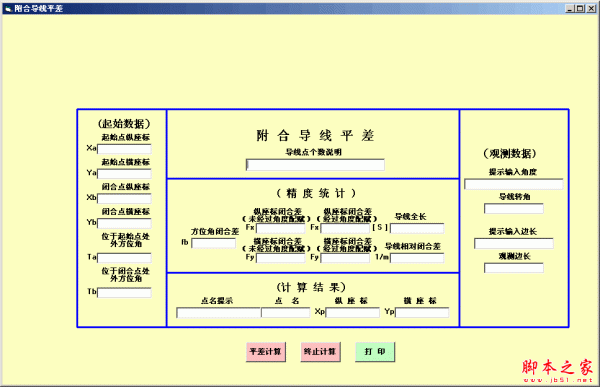Image resolution: width=600 pixels, height=387 pixels.
Task: Close the 附合导线平差 window
Action: [x=591, y=8]
